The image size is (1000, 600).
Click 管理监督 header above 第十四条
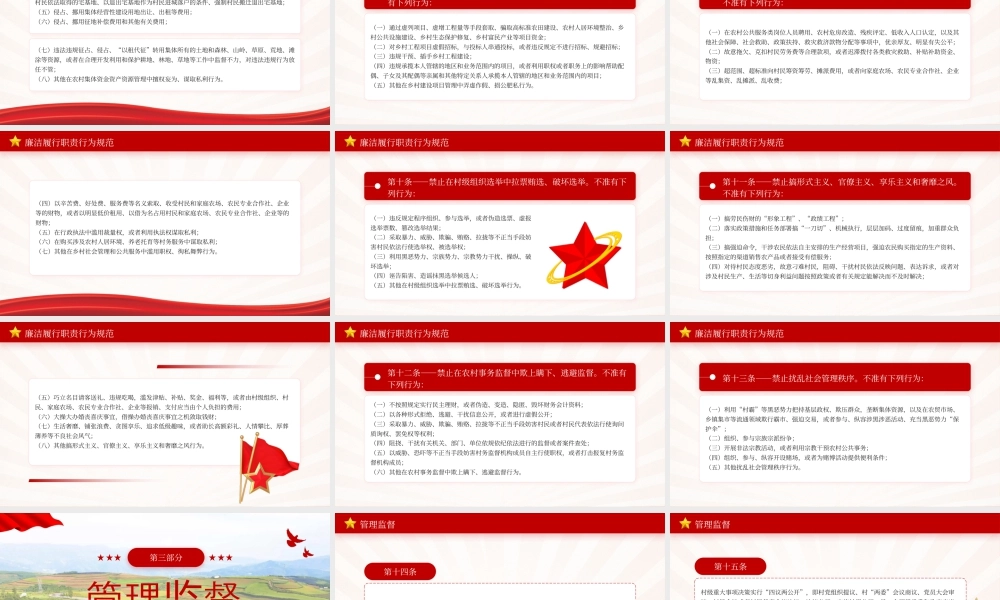pos(378,524)
